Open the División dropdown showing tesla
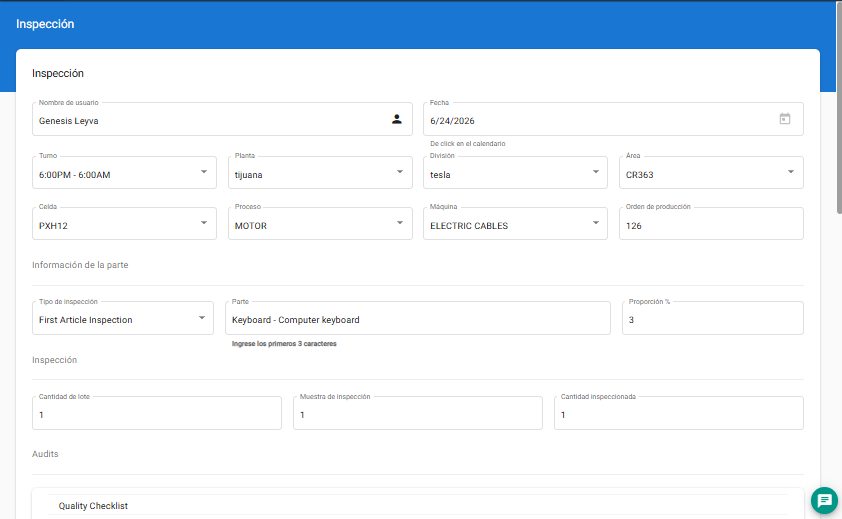 [515, 172]
